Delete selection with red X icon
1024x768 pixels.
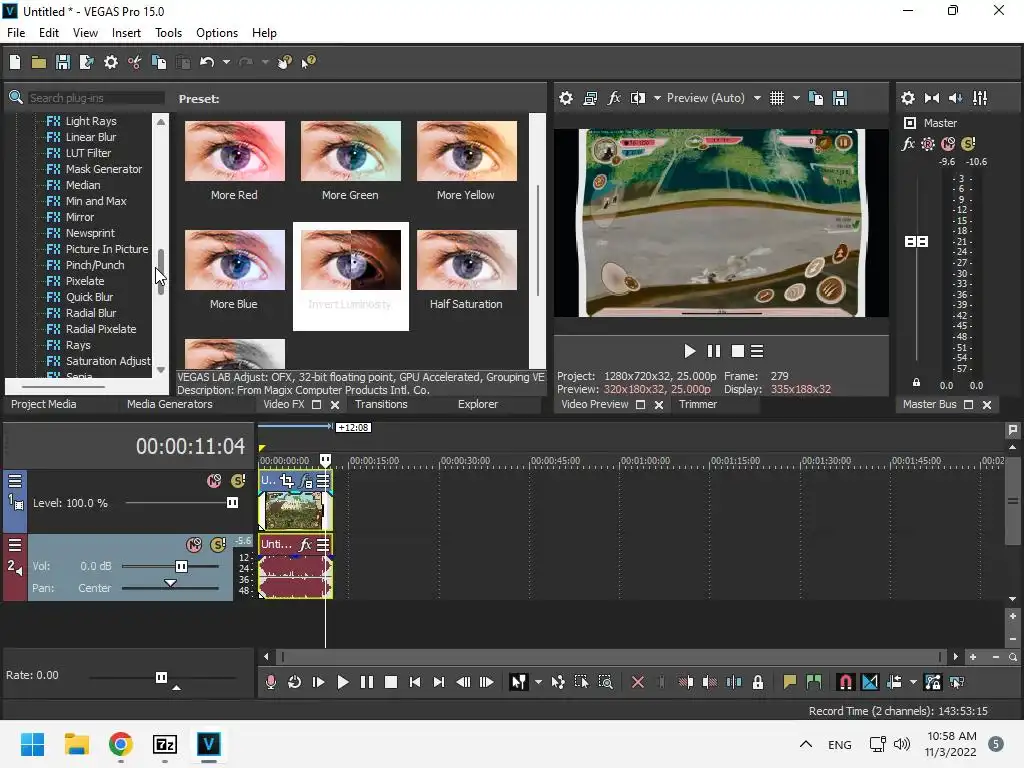point(638,682)
